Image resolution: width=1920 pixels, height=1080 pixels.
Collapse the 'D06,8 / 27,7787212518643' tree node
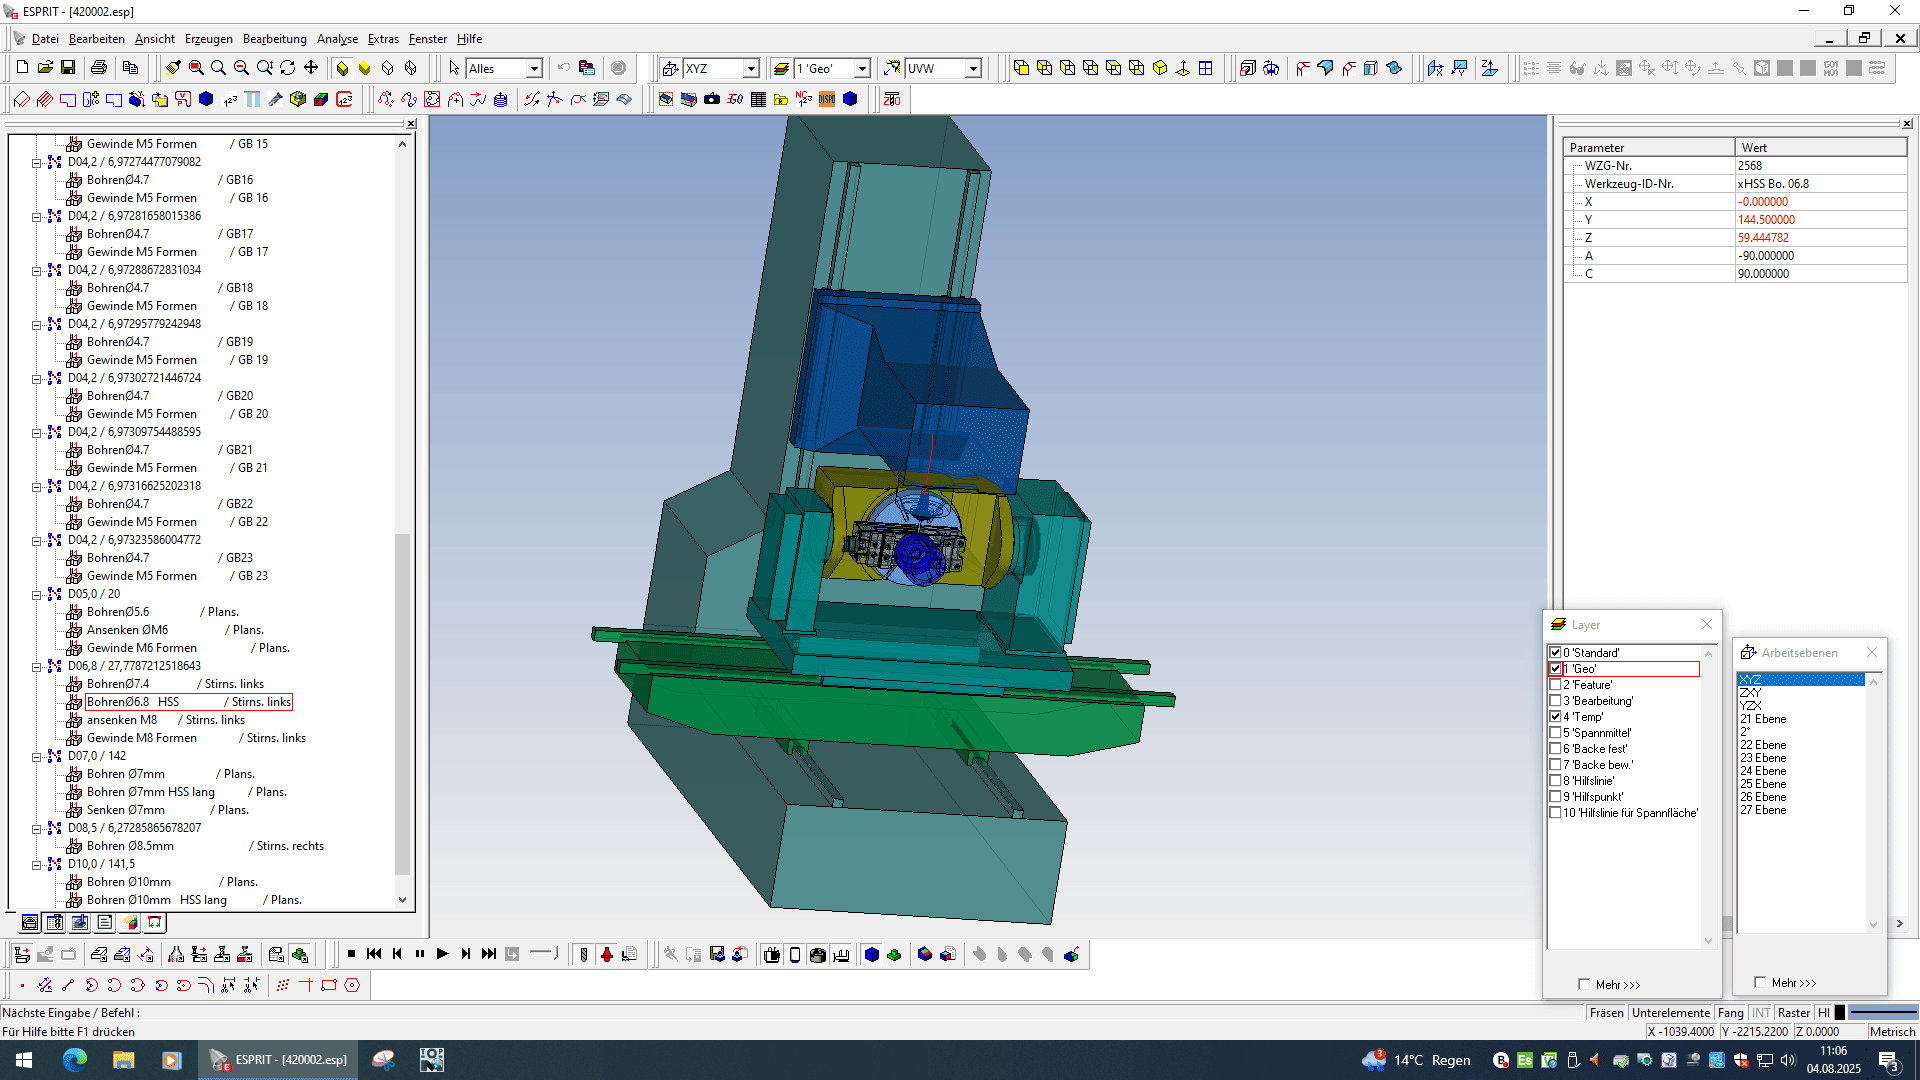pyautogui.click(x=36, y=666)
